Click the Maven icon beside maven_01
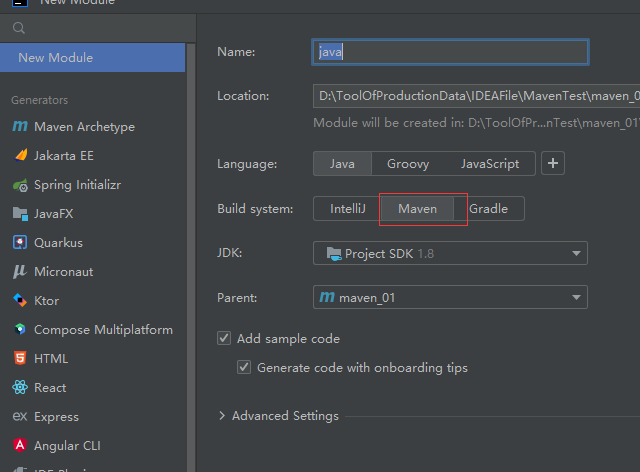 pyautogui.click(x=327, y=297)
